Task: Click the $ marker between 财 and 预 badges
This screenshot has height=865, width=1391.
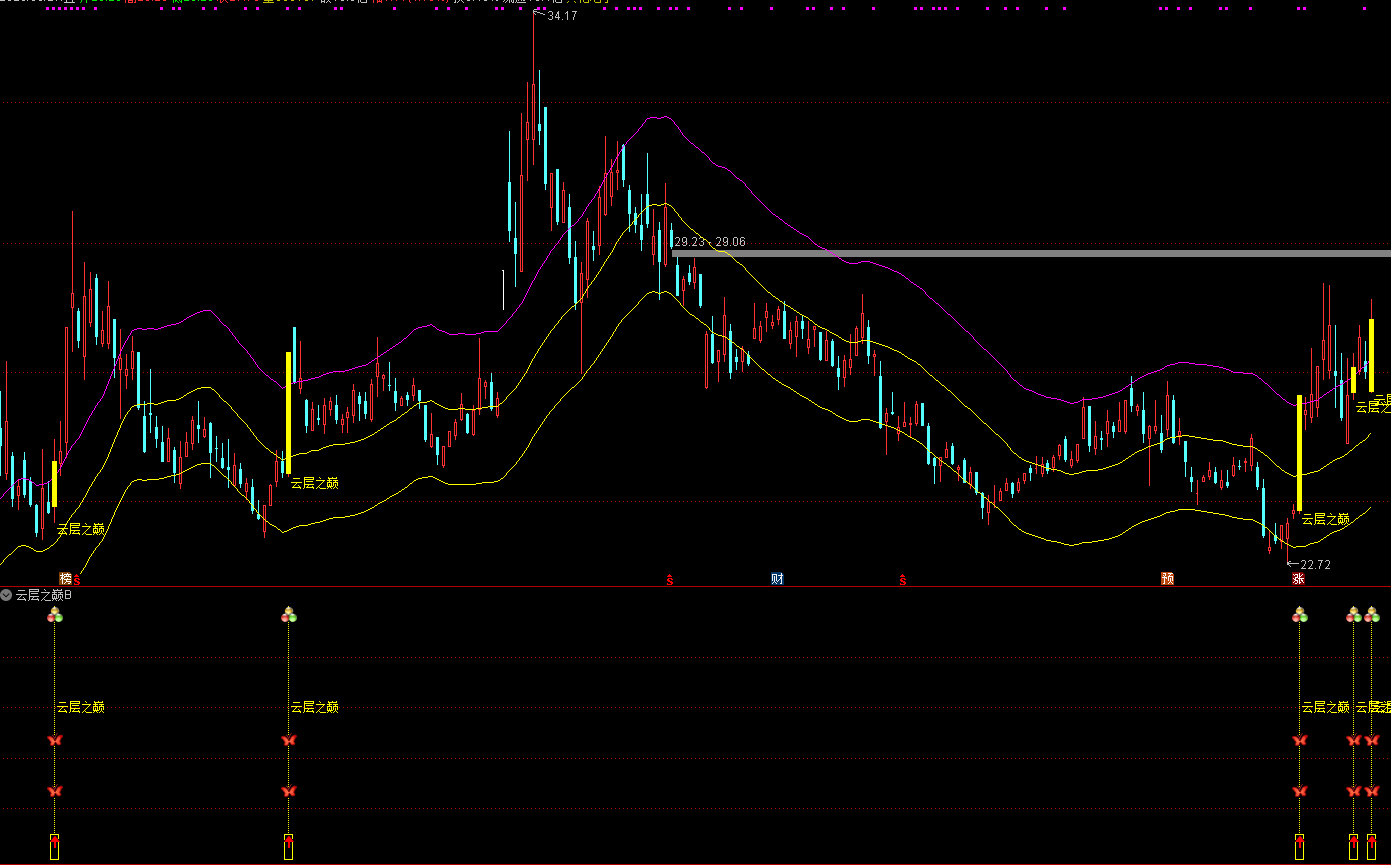Action: tap(902, 579)
